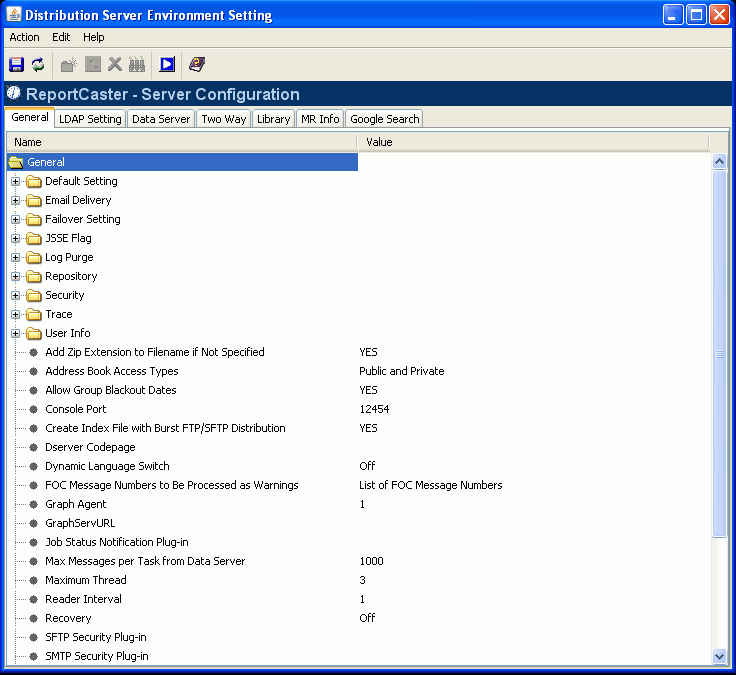Click the Failover Setting folder icon
Screen dimensions: 736x675
(x=34, y=220)
